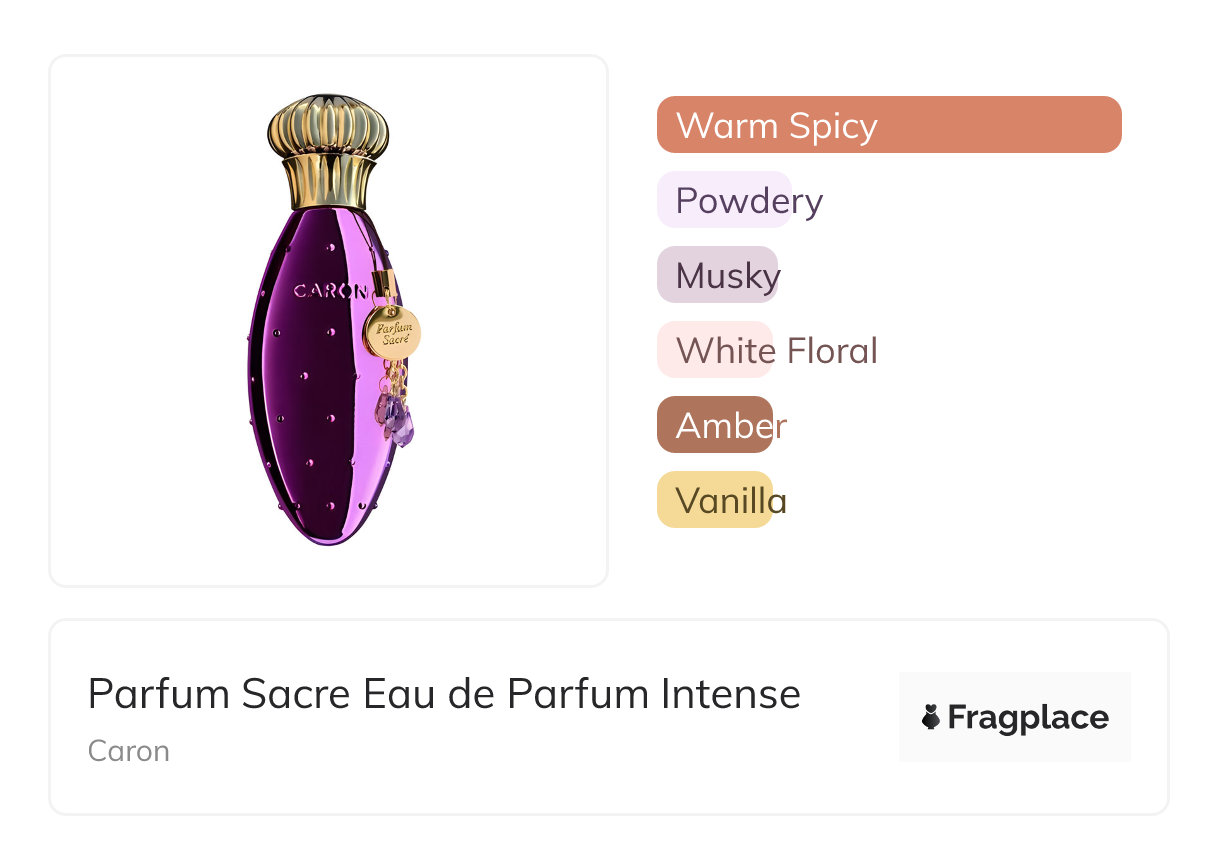Open the Parfum Sacre Eau de Parfum Intense title
The height and width of the screenshot is (864, 1218).
pos(444,694)
